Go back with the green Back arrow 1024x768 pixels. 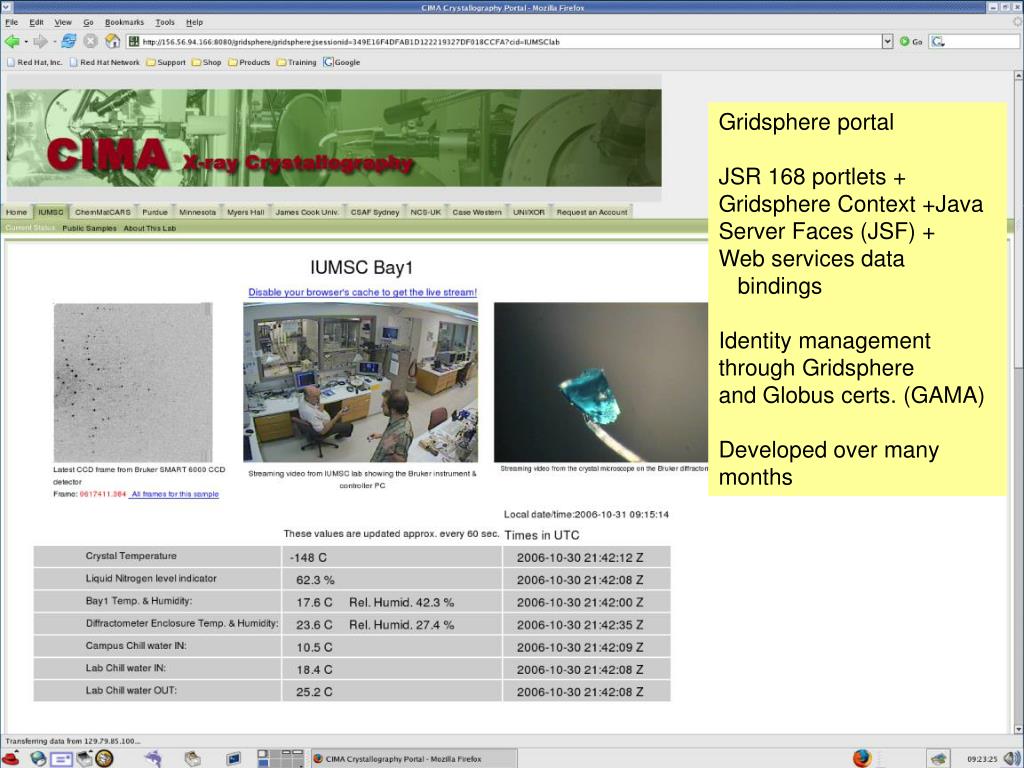[x=12, y=42]
